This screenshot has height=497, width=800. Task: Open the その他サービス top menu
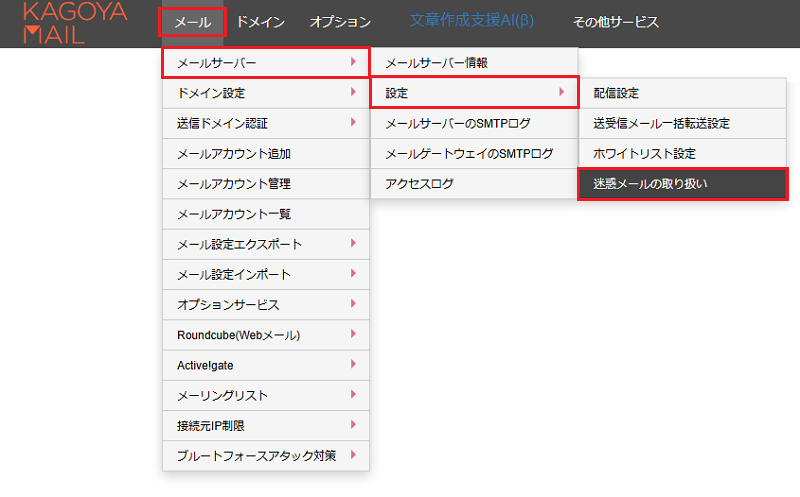[x=616, y=22]
